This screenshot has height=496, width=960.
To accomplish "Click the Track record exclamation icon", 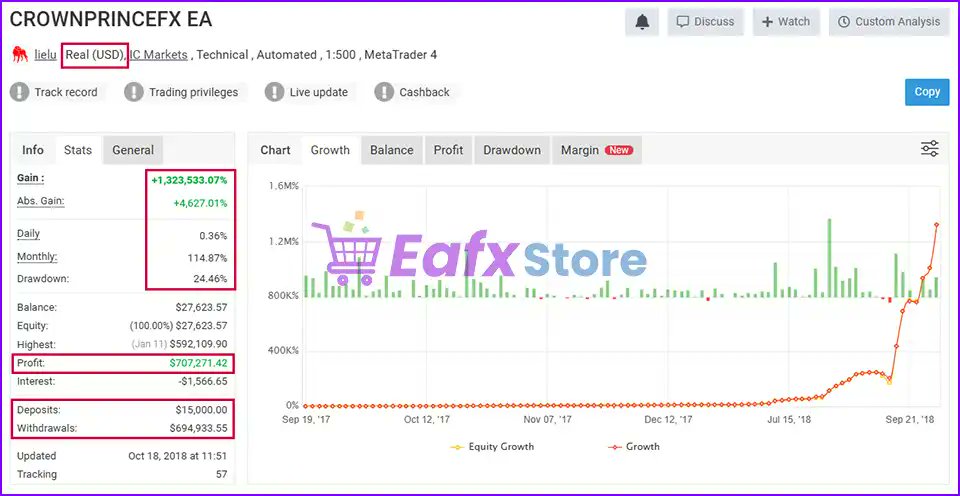I will pos(20,92).
